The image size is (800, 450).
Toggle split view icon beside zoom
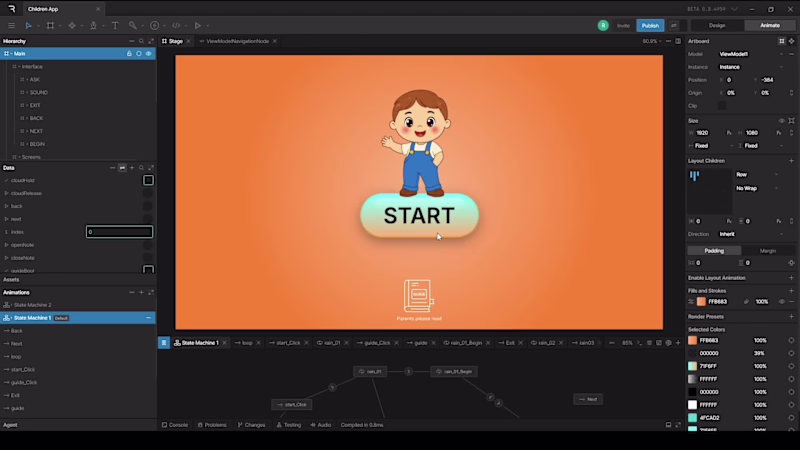pos(678,41)
